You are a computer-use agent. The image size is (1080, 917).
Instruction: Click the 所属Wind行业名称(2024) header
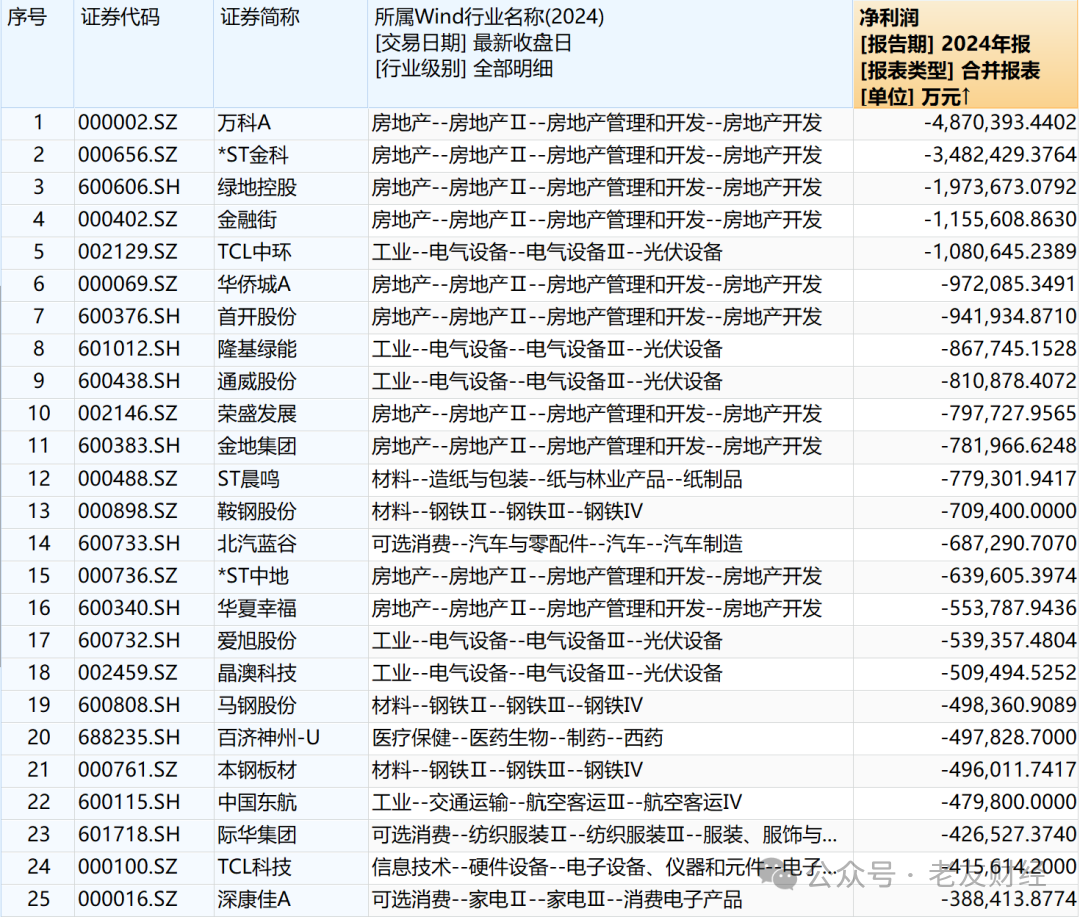[x=610, y=54]
